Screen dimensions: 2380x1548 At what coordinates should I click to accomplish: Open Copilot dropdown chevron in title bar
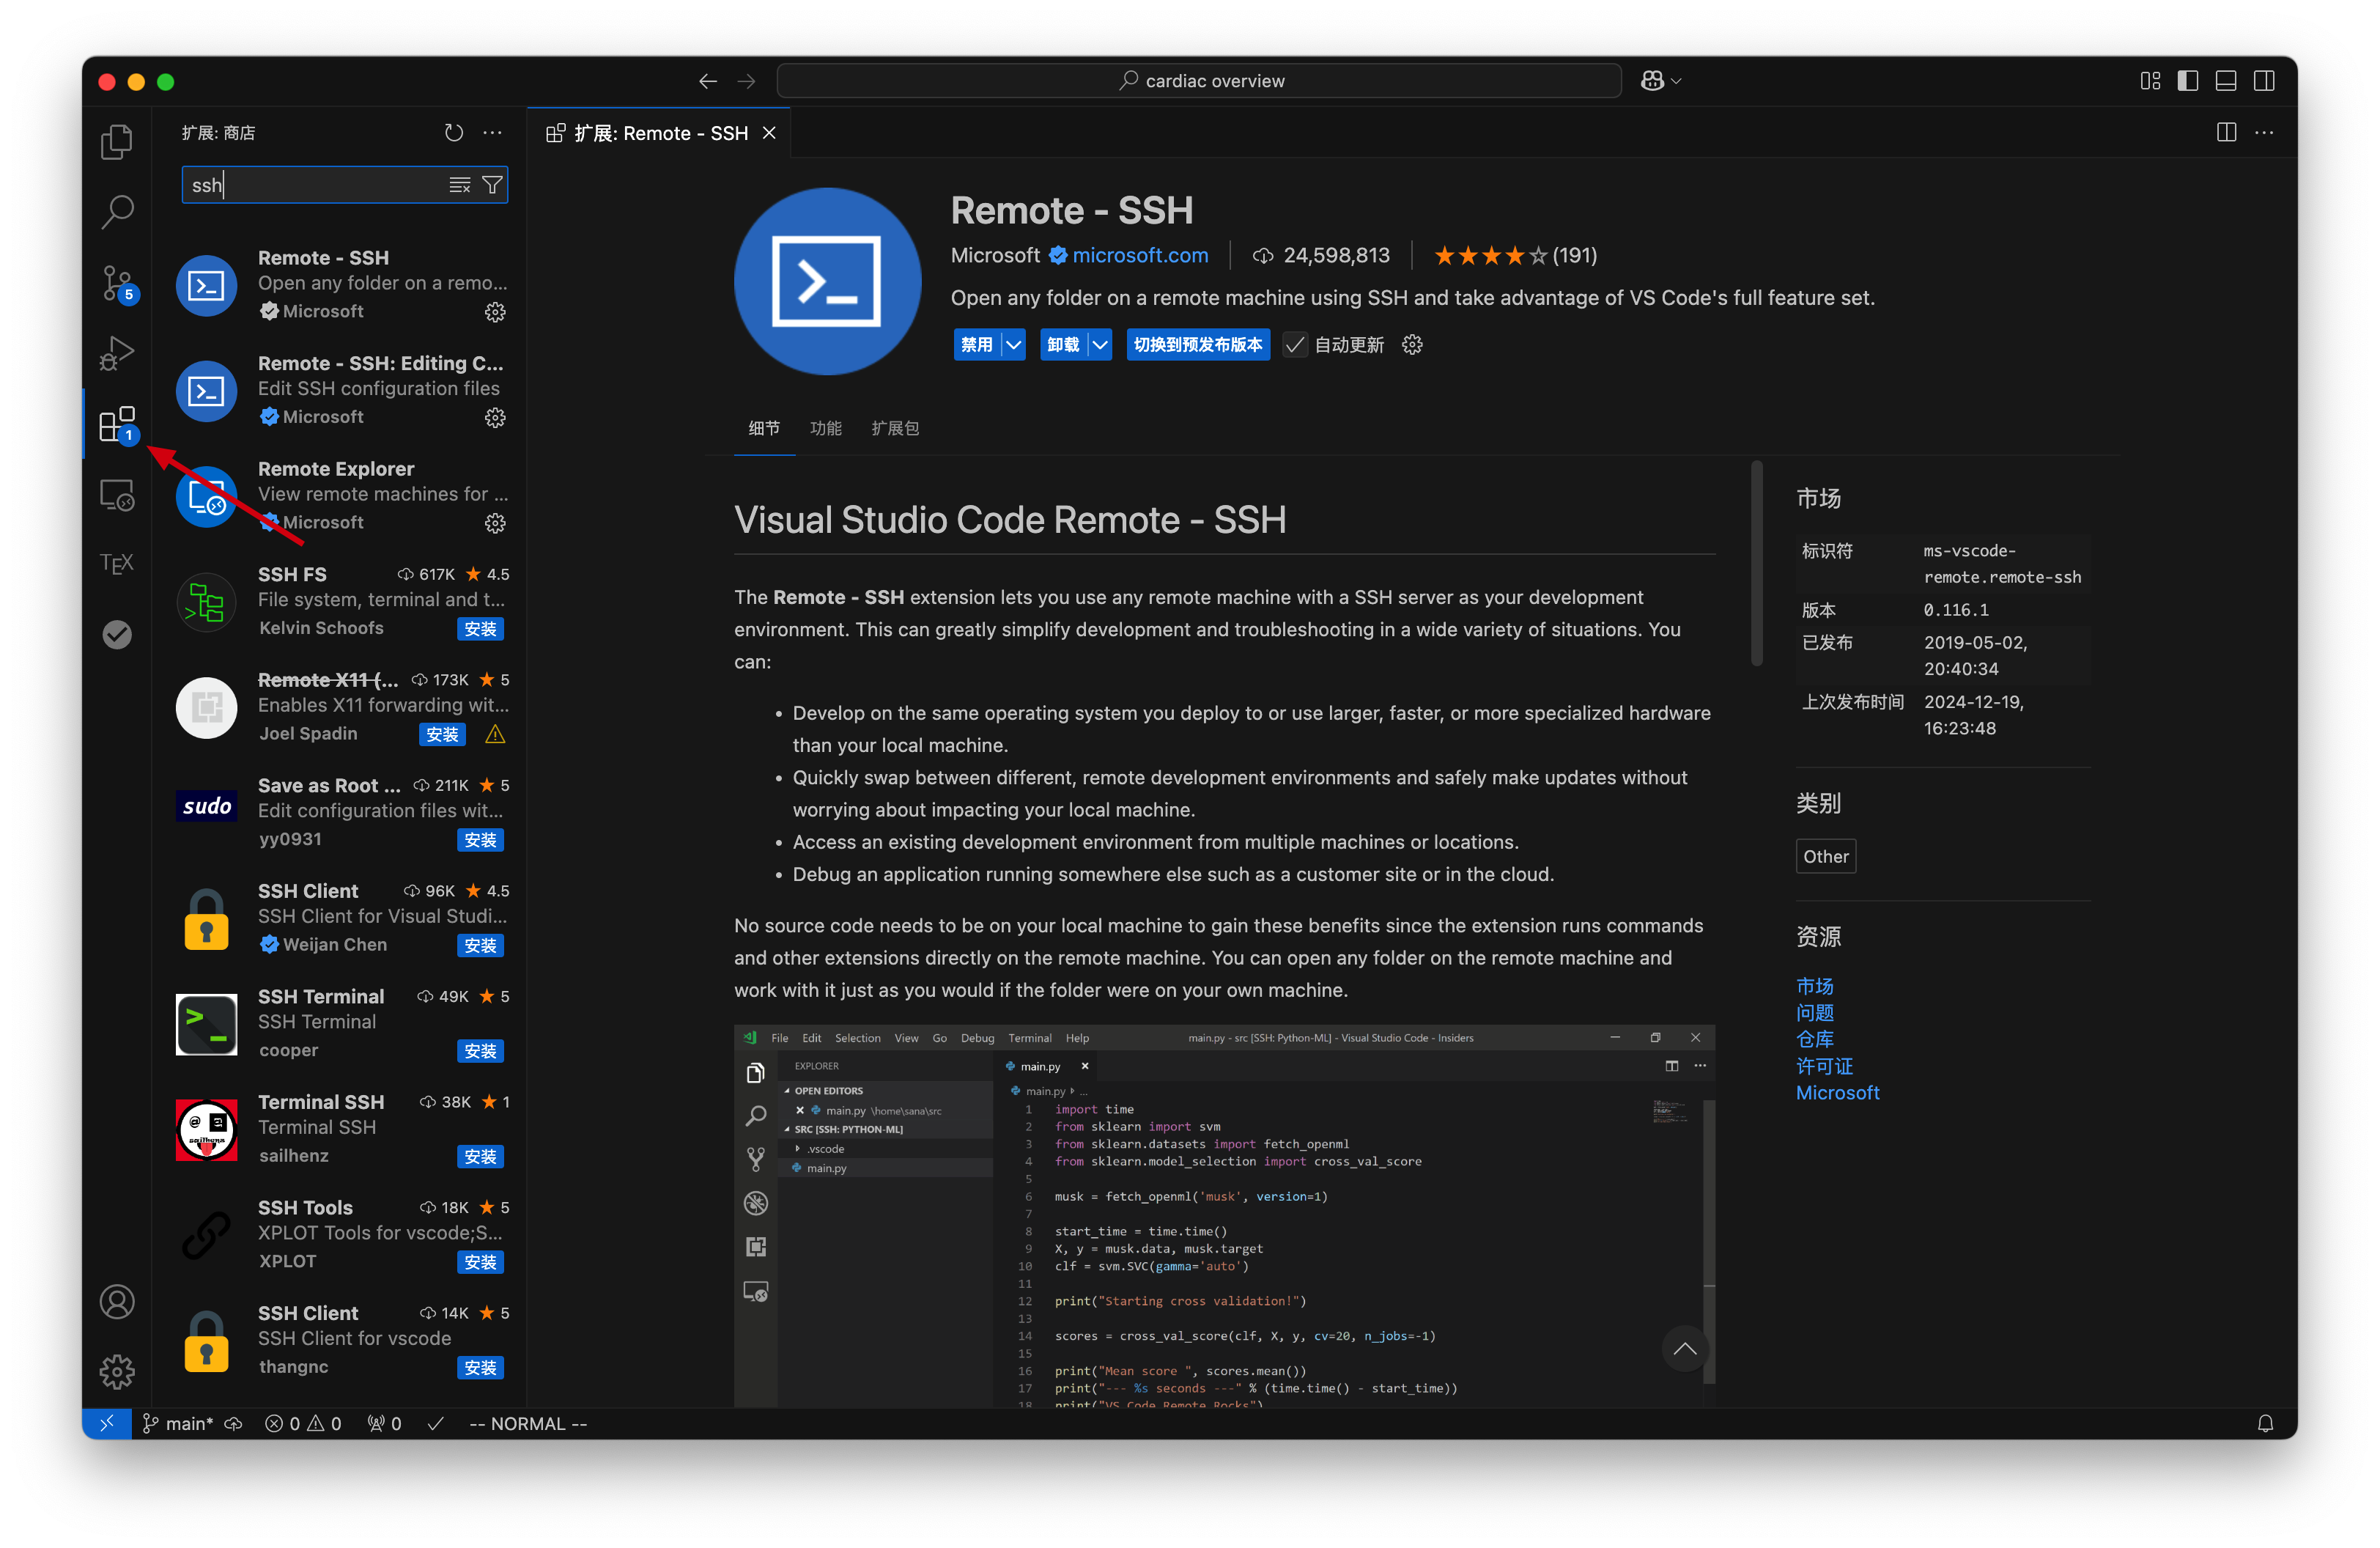point(1677,81)
